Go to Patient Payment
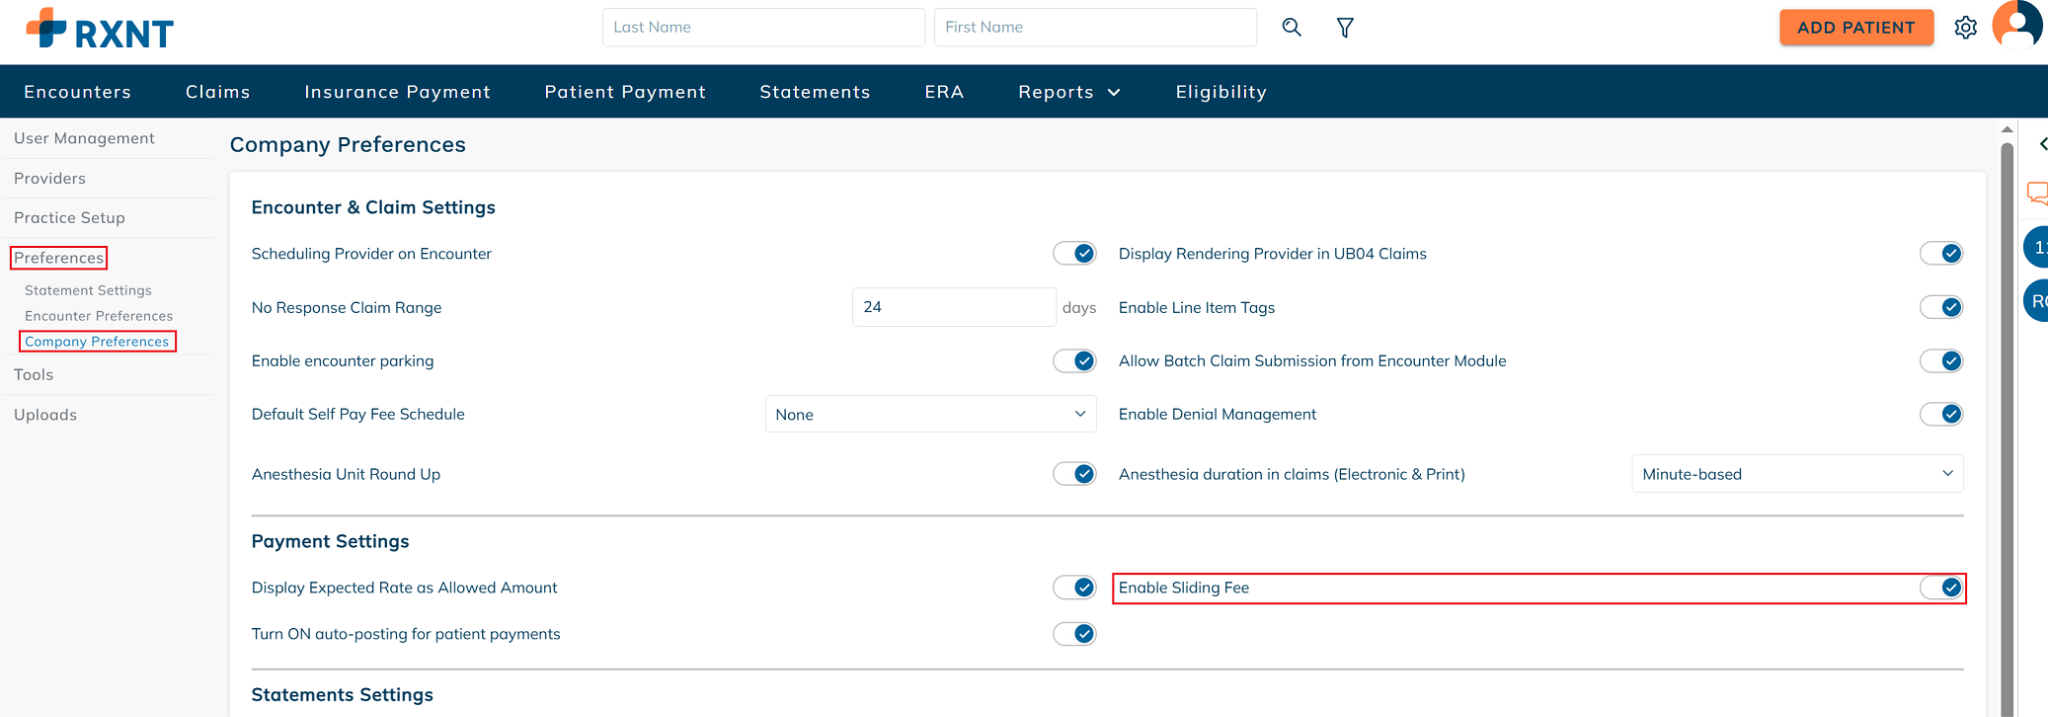The width and height of the screenshot is (2048, 717). click(x=625, y=92)
